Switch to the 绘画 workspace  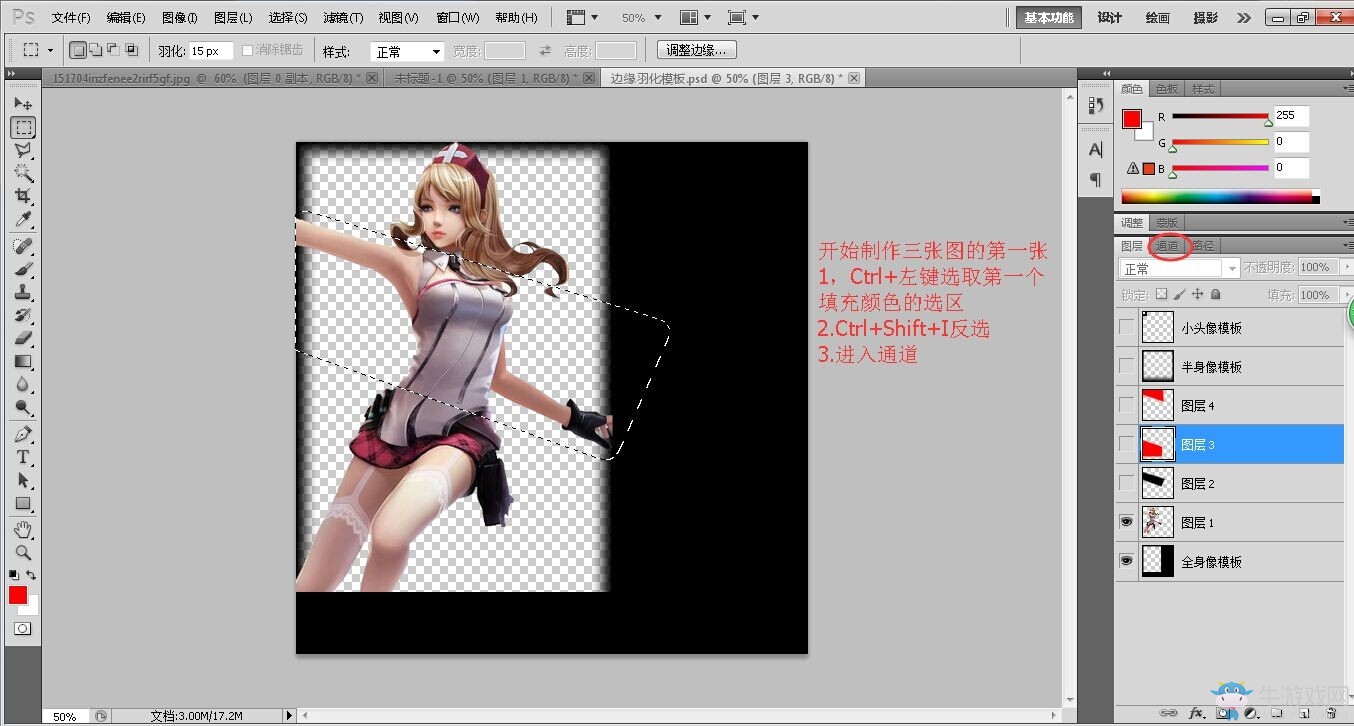pyautogui.click(x=1158, y=18)
